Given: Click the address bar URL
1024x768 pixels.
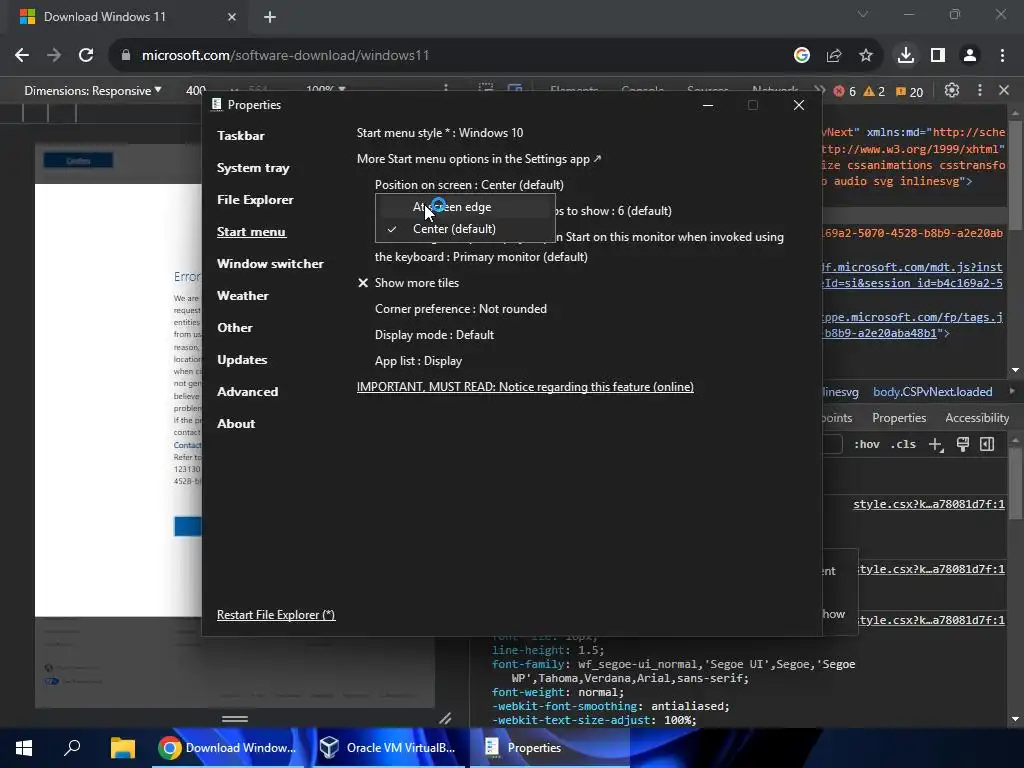Looking at the screenshot, I should 285,56.
